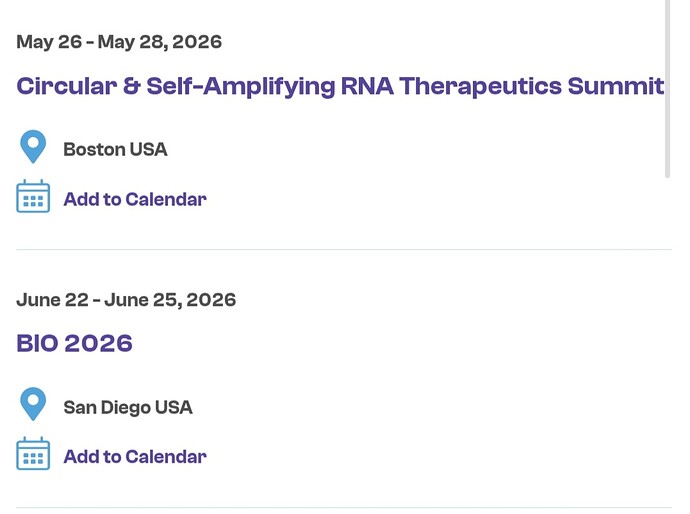Click the May 26 - May 28, 2026 date
690x514 pixels.
[x=119, y=42]
